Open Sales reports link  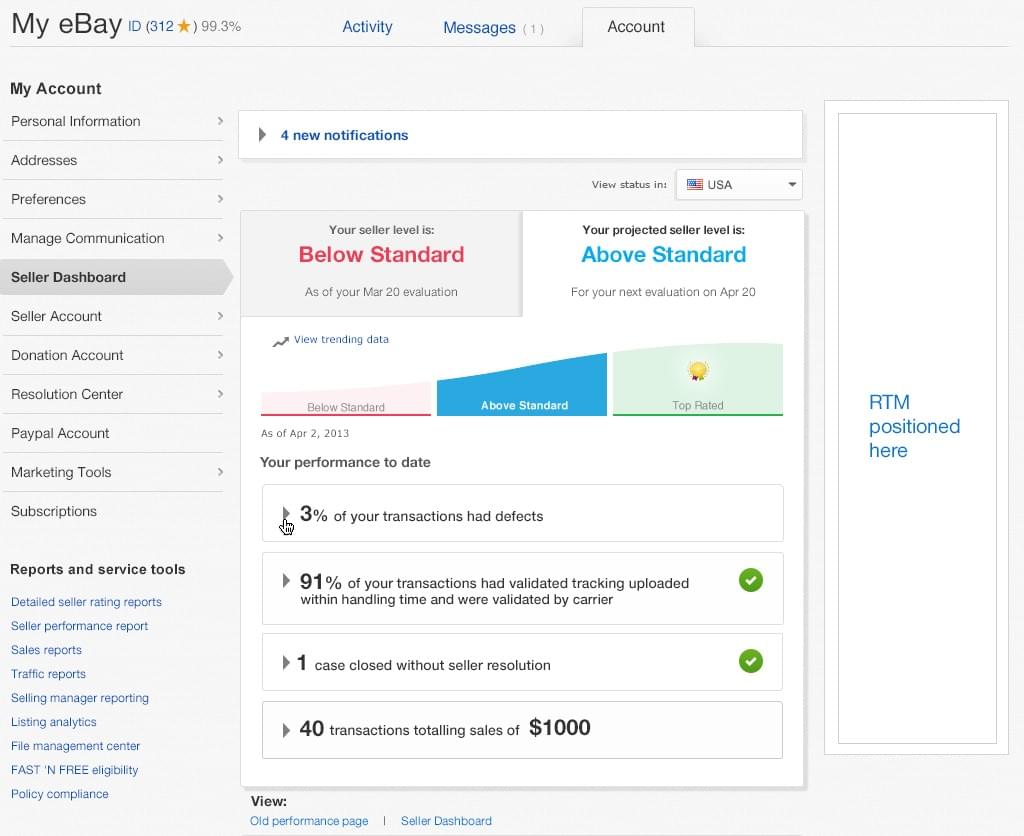click(46, 650)
